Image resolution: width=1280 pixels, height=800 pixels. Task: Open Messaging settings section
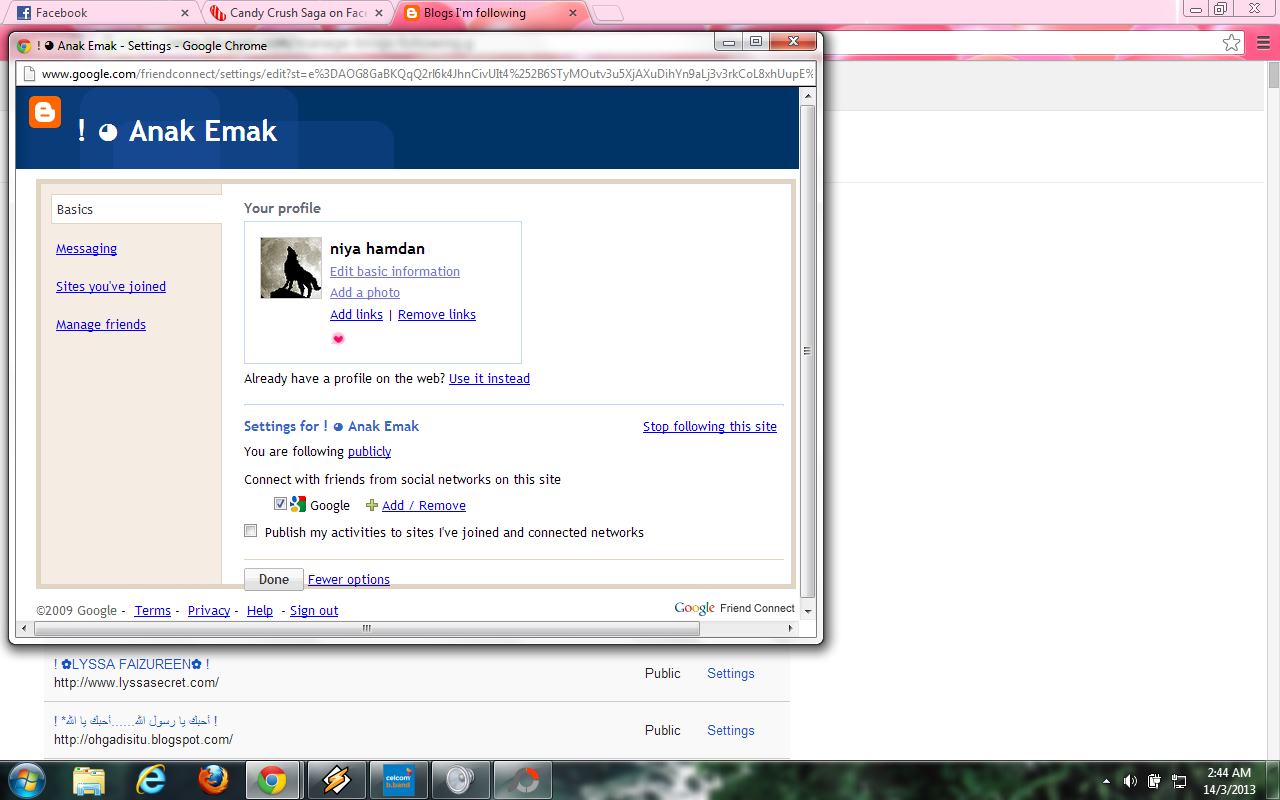(86, 248)
